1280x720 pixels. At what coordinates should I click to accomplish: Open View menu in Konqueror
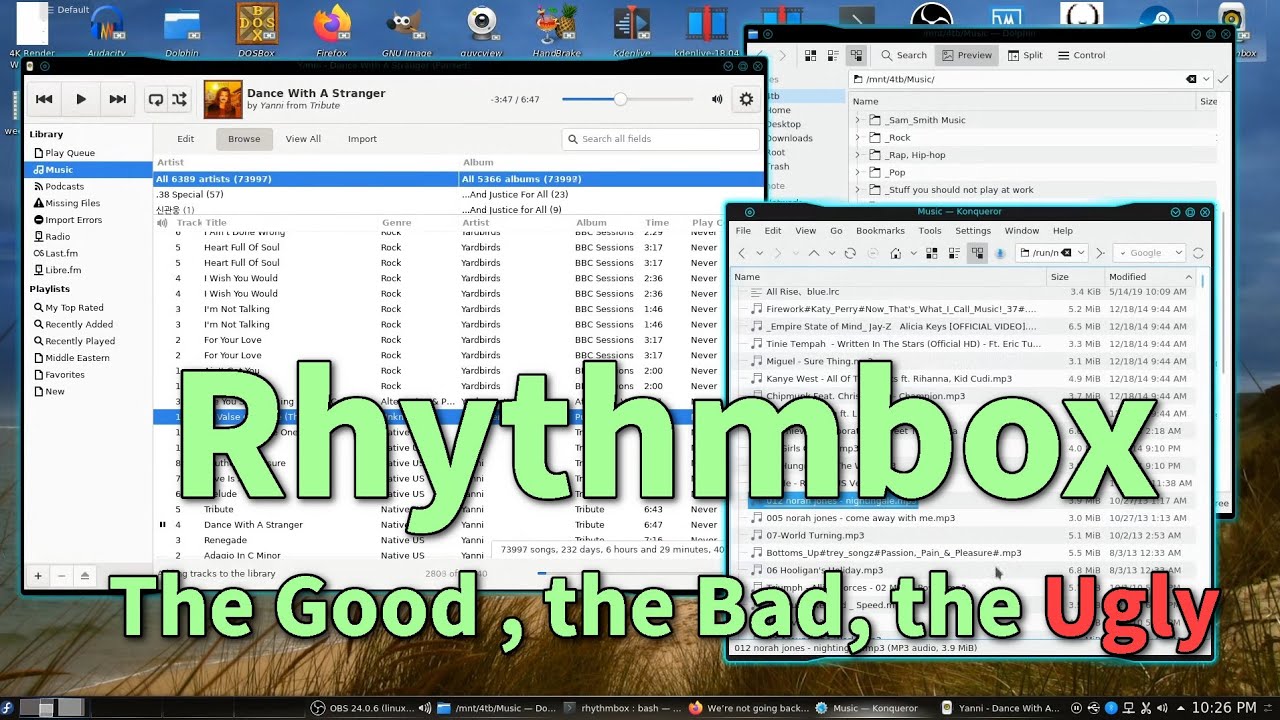point(805,231)
